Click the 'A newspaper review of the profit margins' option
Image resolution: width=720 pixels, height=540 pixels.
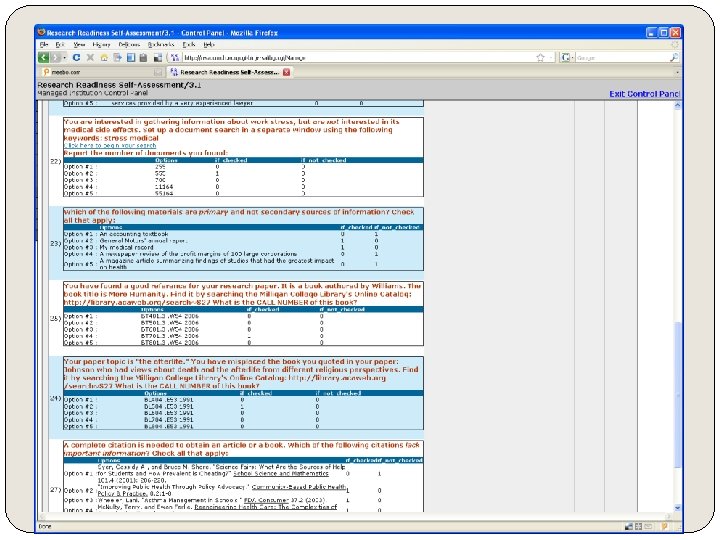[x=198, y=254]
